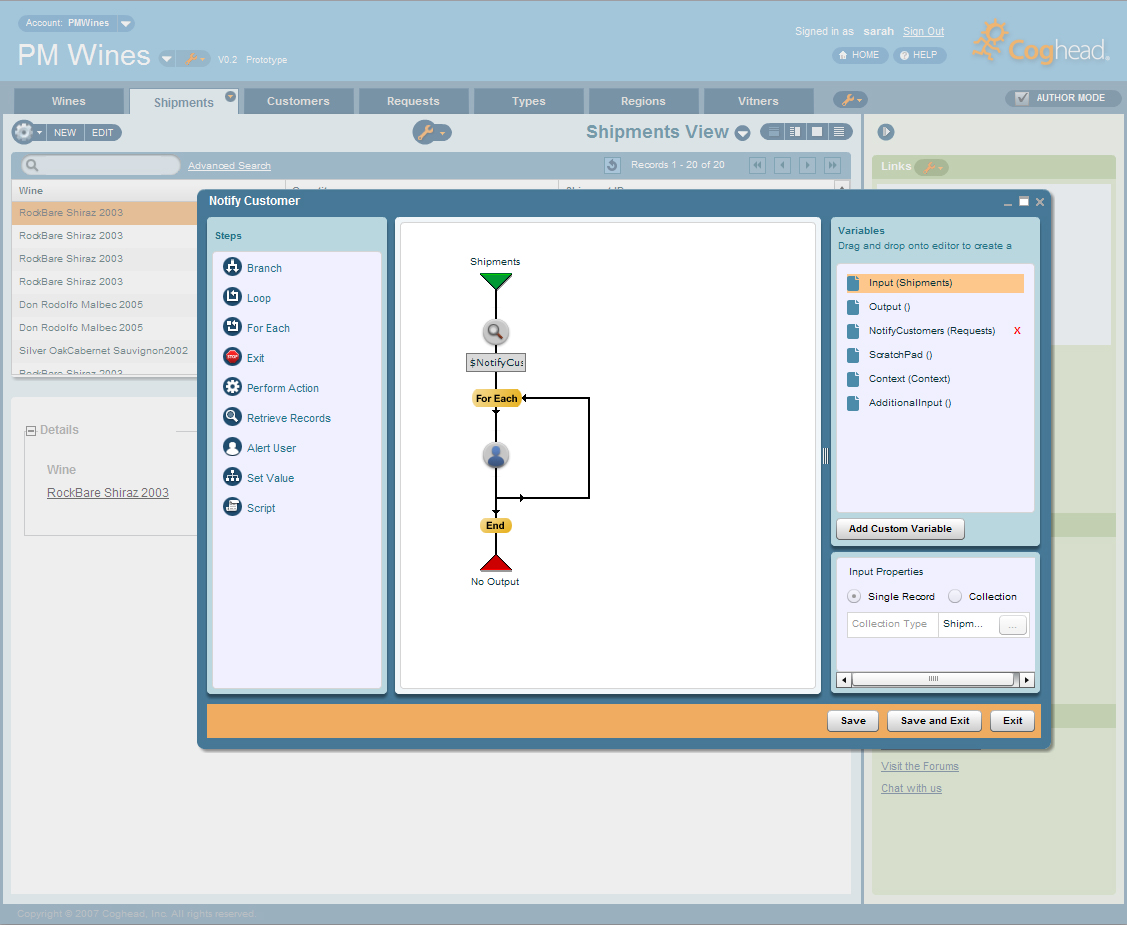Pick the Perform Action gear icon

(232, 388)
